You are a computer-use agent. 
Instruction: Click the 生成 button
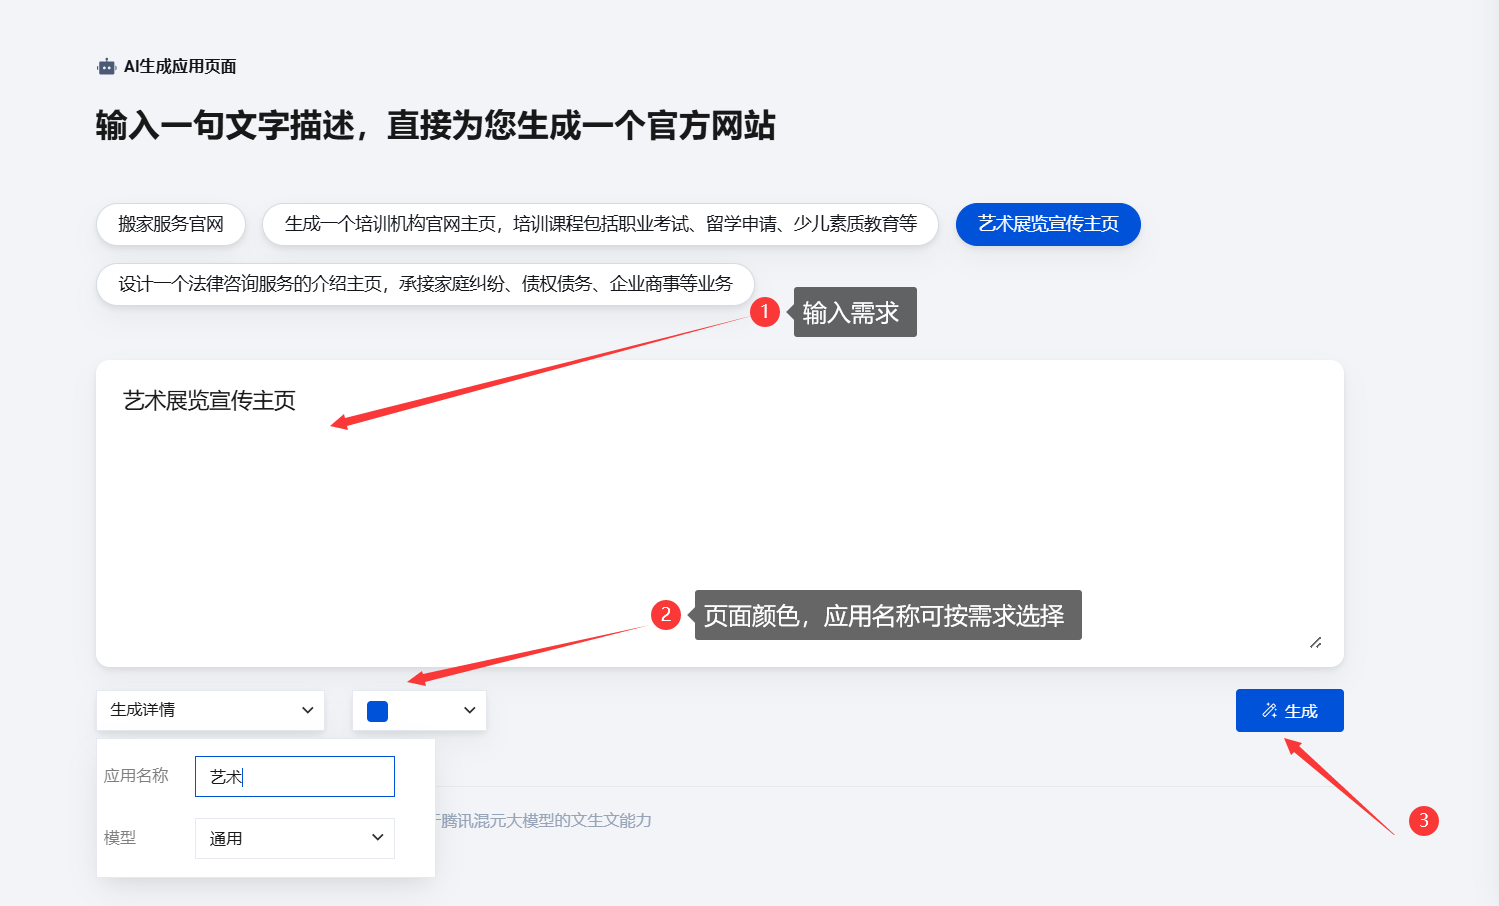pyautogui.click(x=1289, y=711)
